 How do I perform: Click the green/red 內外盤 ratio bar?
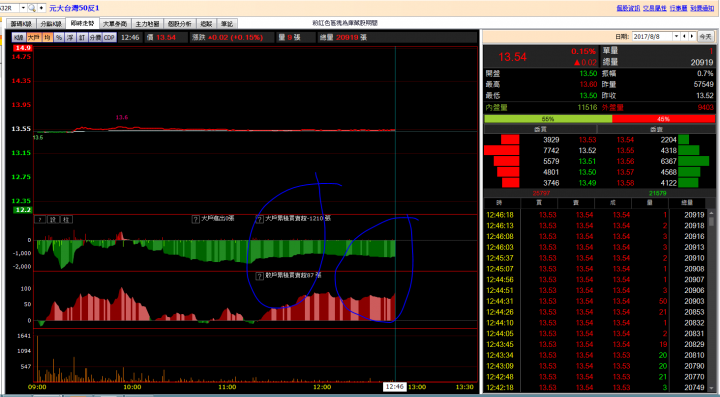point(600,119)
